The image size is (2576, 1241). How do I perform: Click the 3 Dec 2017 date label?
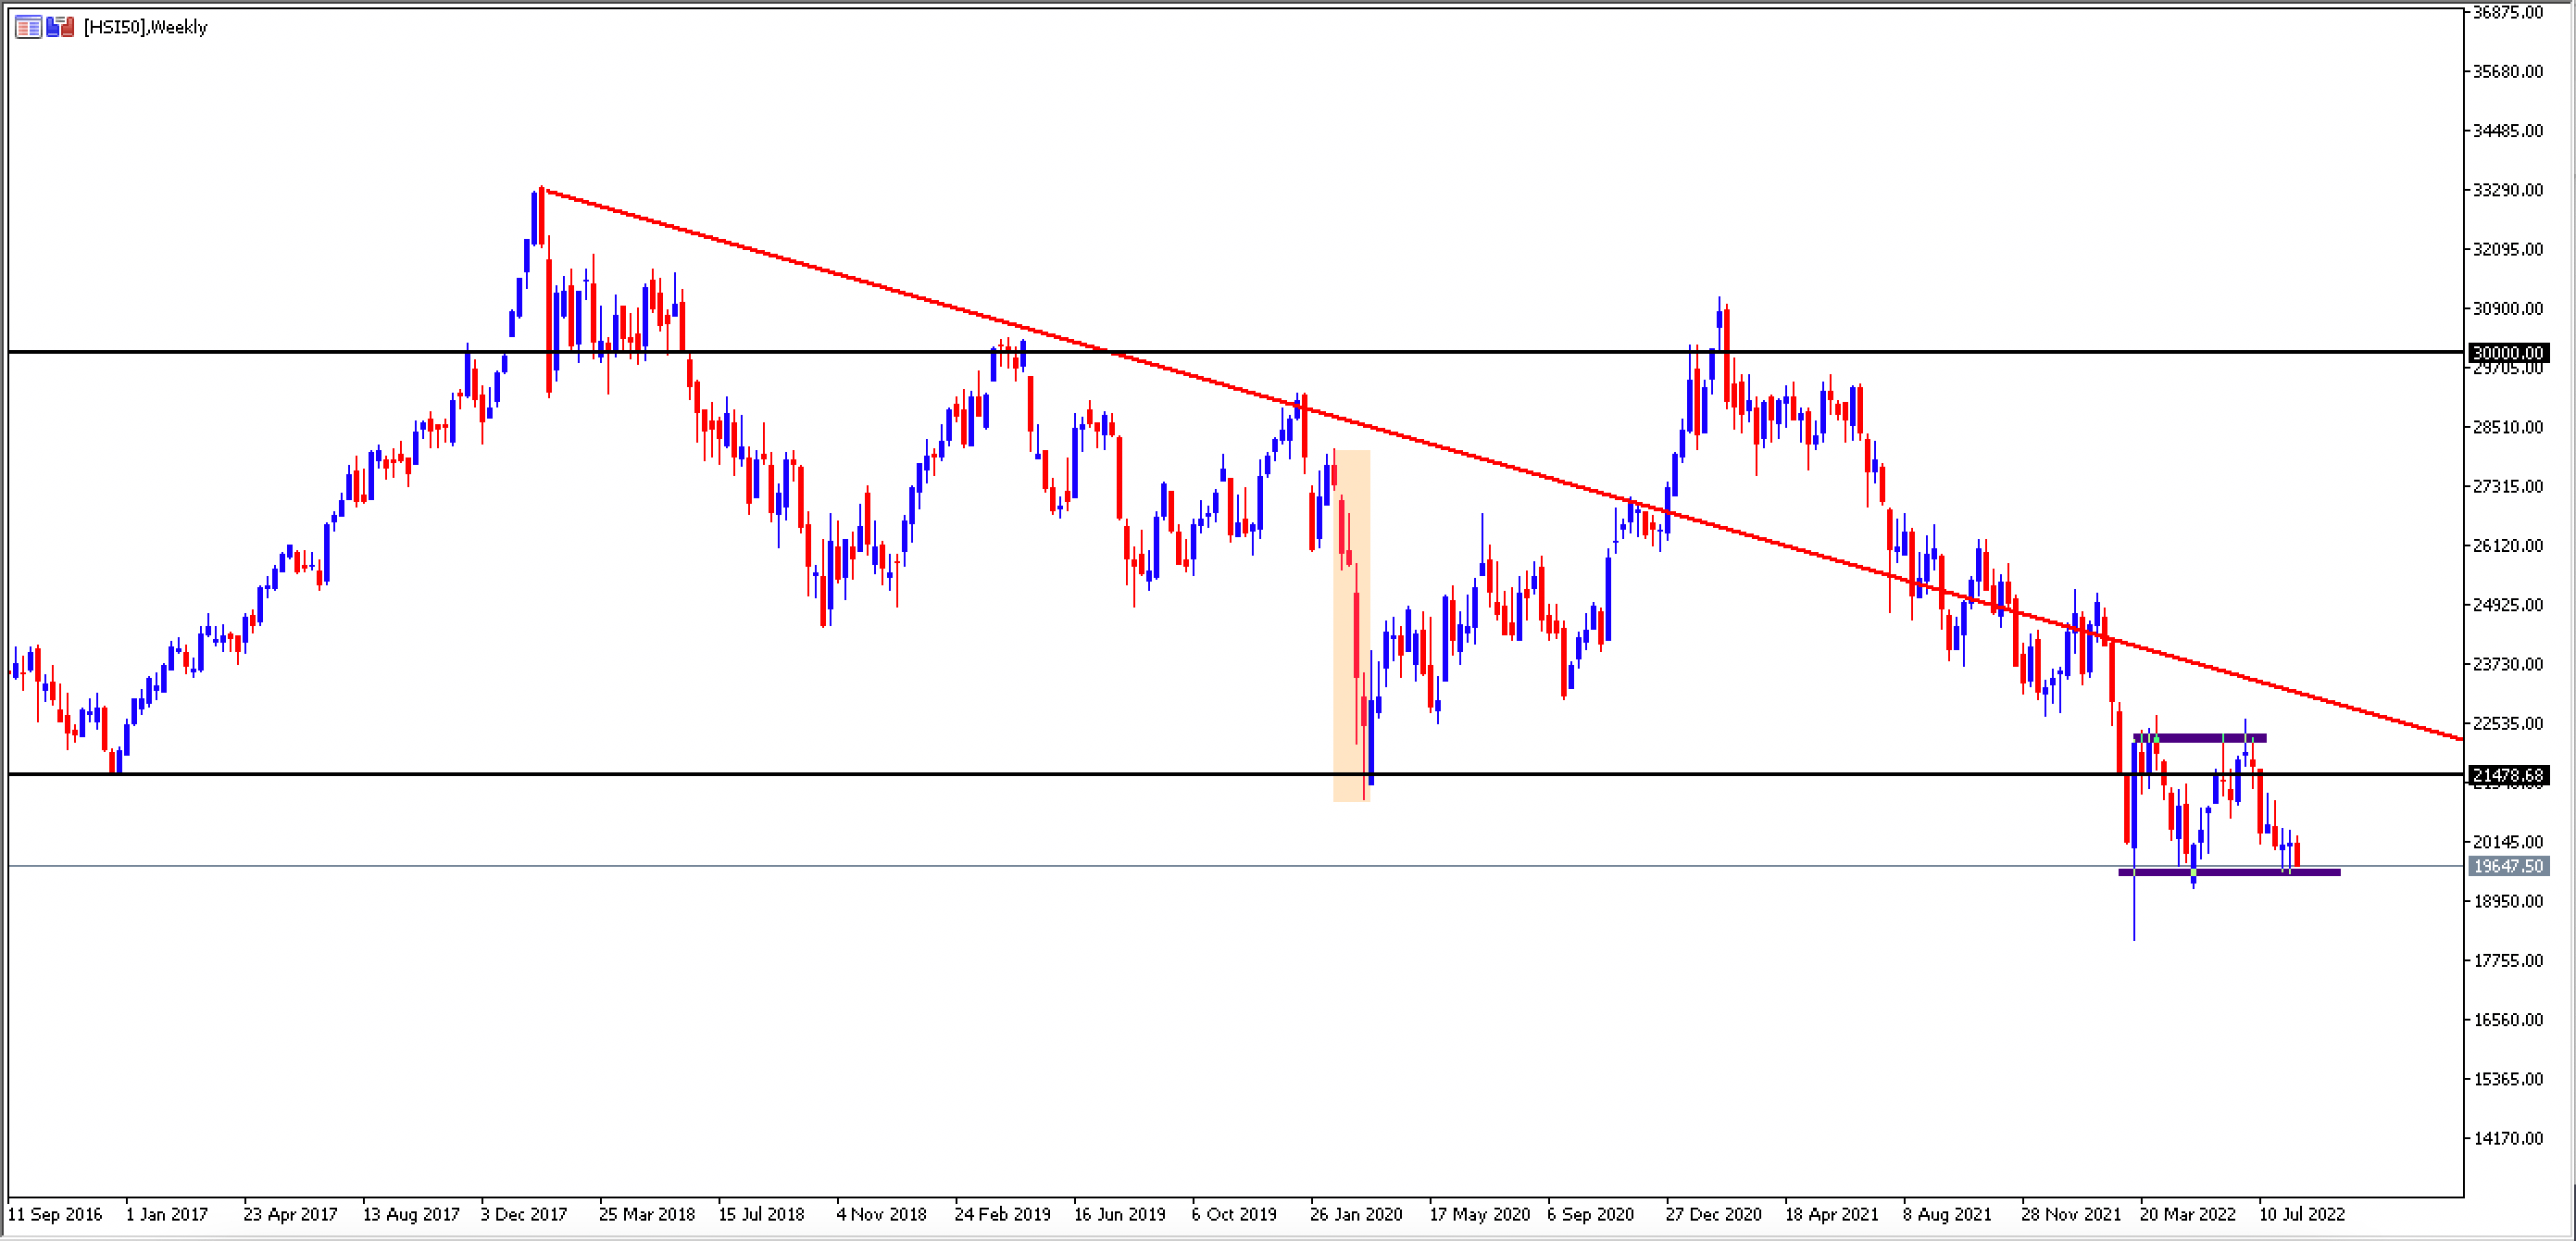coord(524,1214)
